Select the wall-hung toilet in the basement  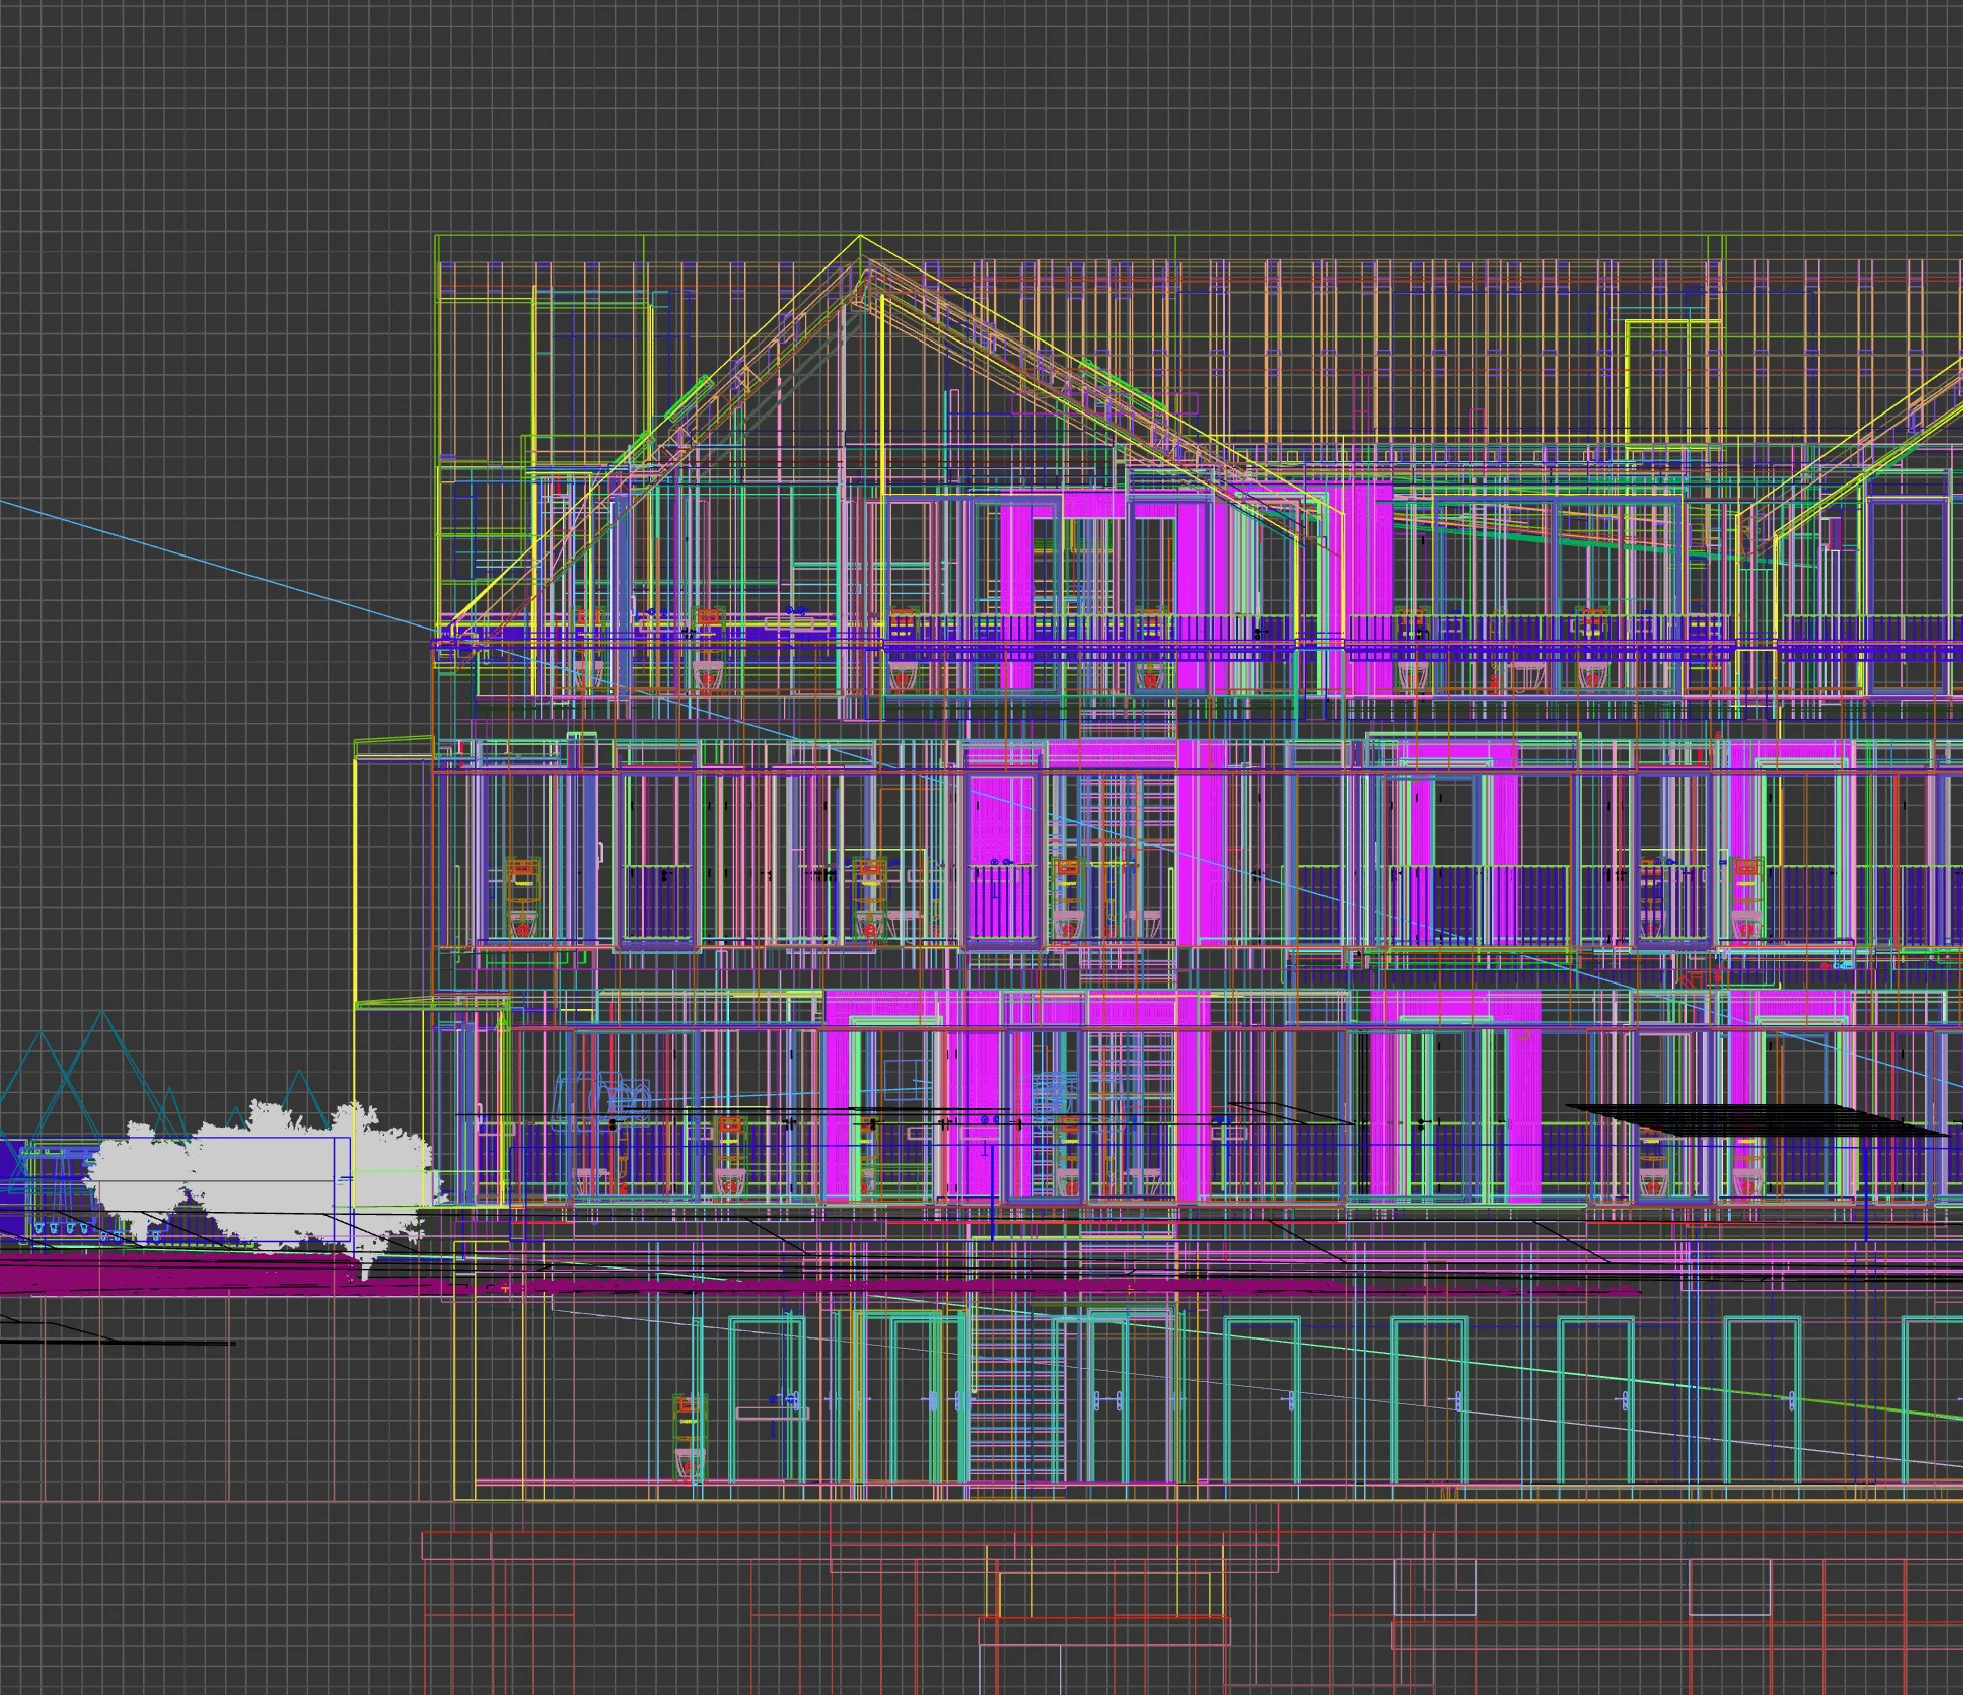pos(687,1440)
